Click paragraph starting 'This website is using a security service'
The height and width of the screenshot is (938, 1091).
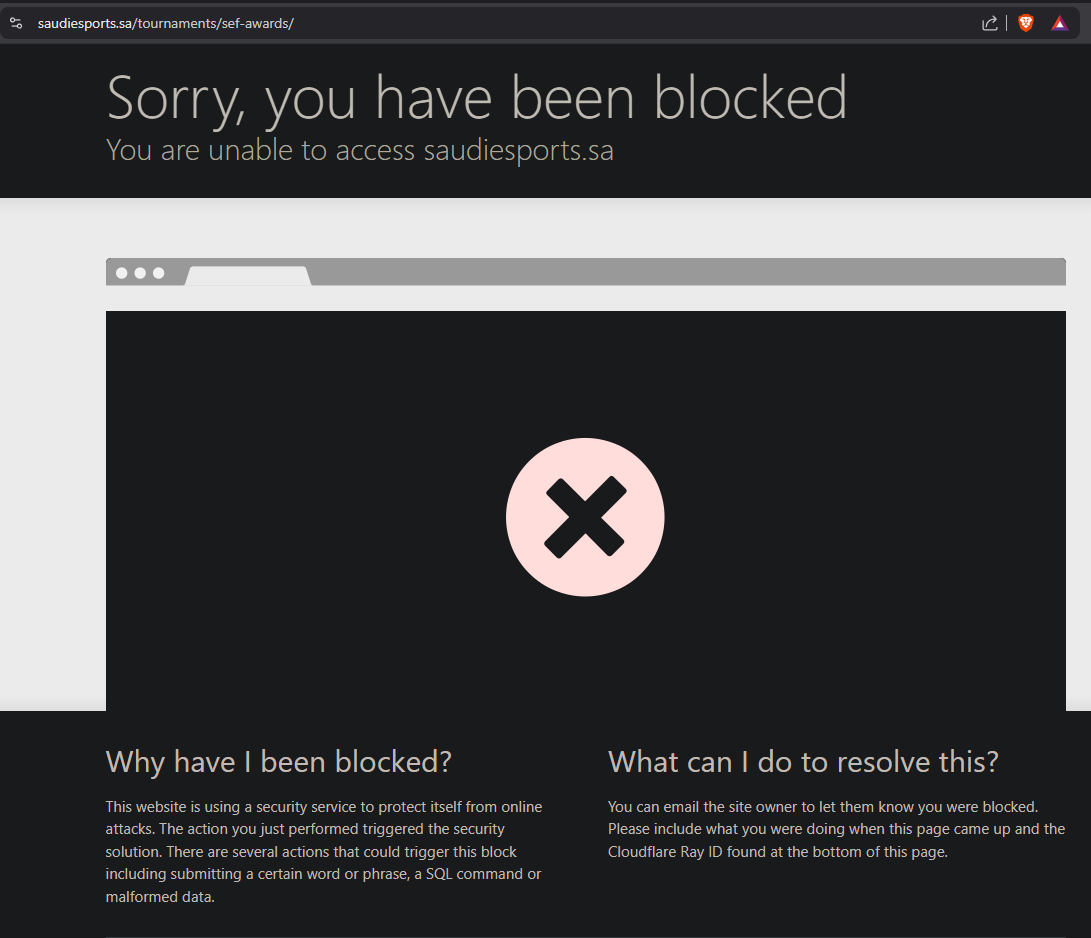[x=324, y=852]
